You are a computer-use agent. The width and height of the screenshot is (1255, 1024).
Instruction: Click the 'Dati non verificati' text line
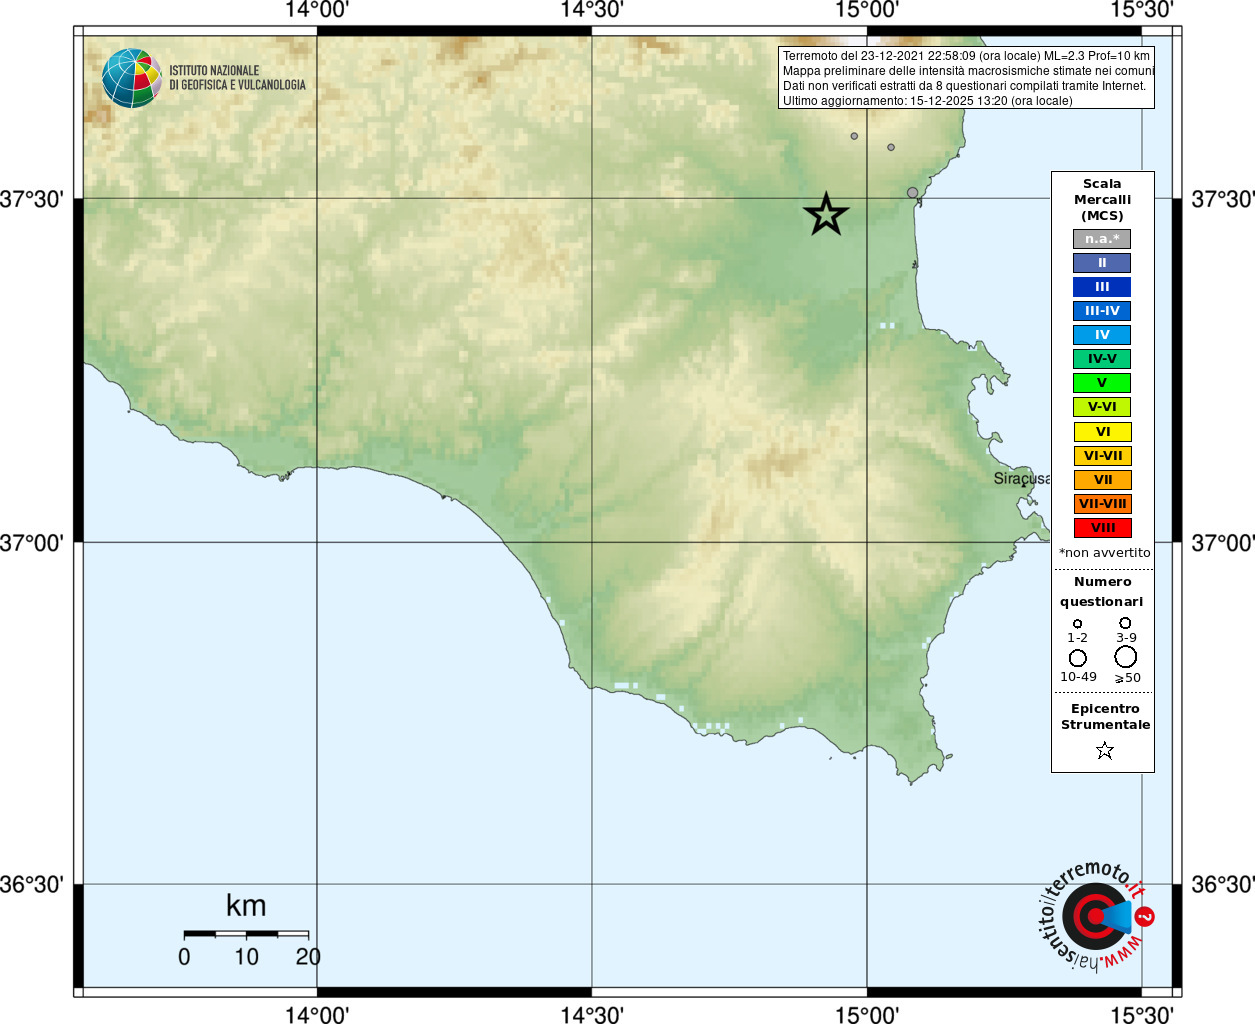point(964,86)
